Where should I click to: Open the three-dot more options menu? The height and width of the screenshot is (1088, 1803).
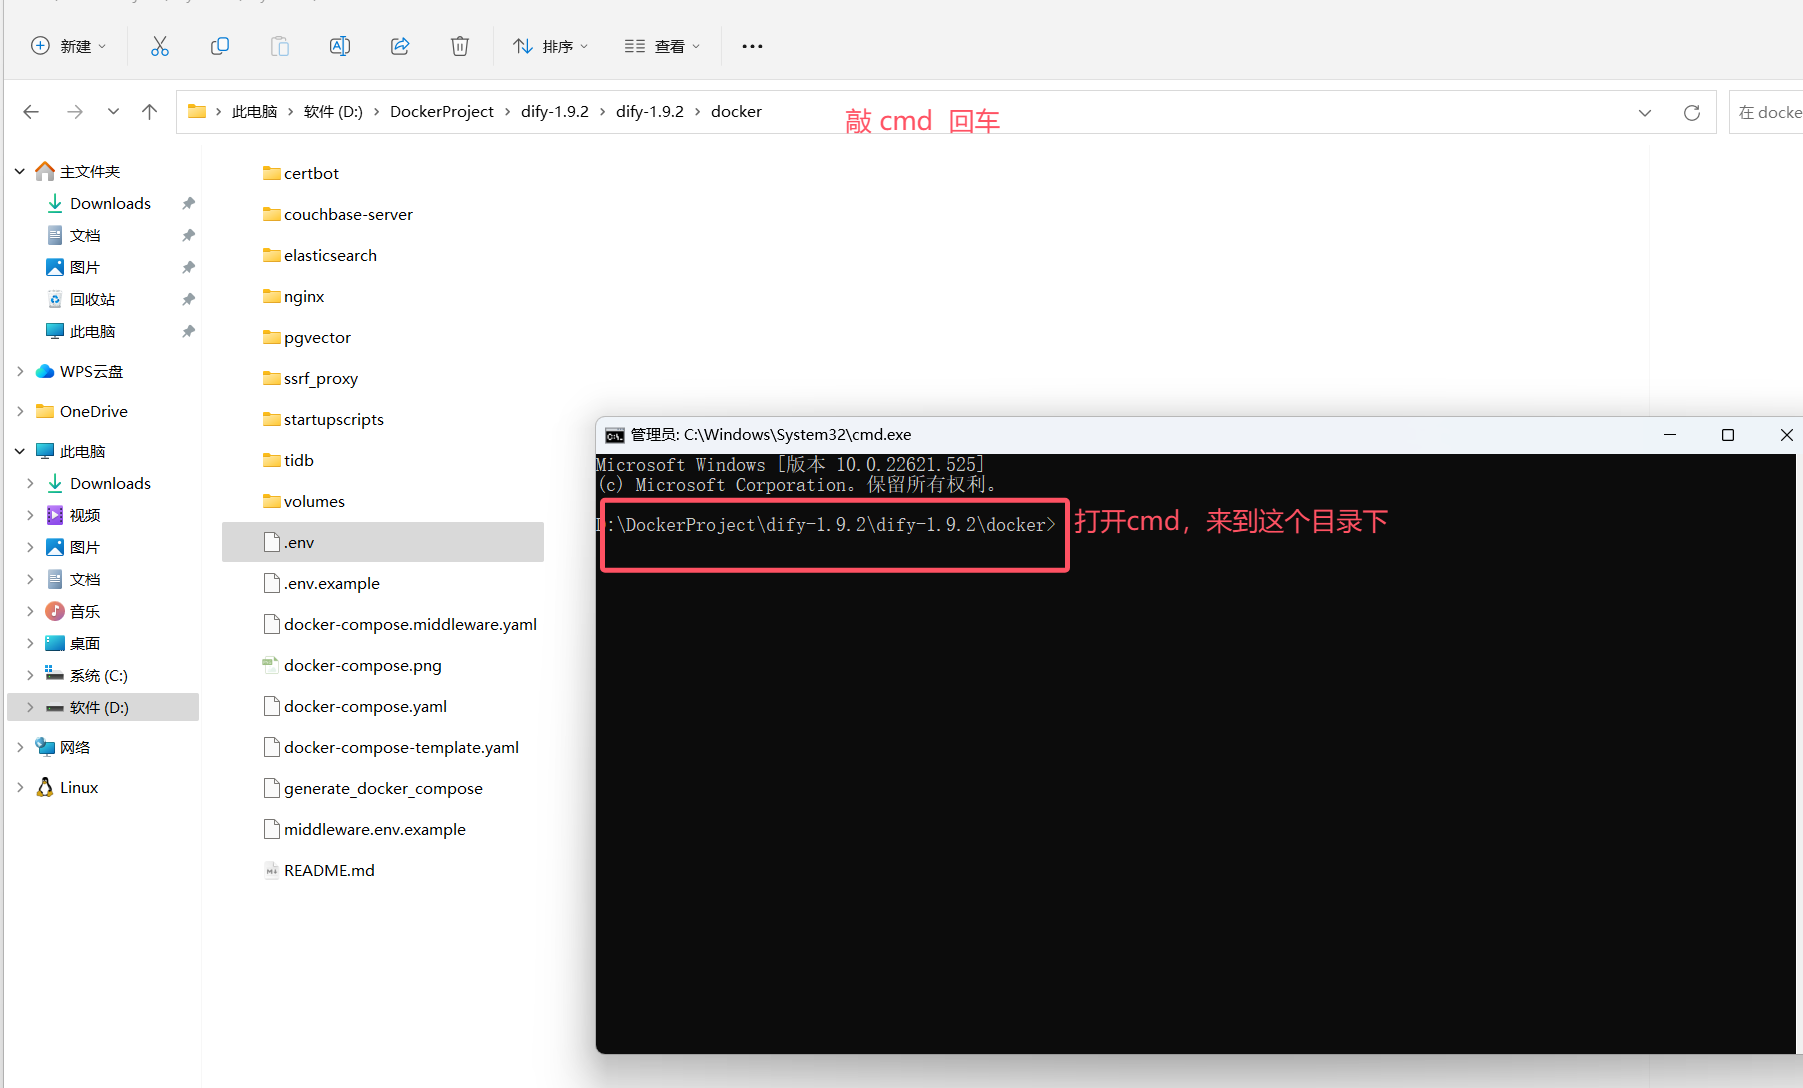point(752,46)
